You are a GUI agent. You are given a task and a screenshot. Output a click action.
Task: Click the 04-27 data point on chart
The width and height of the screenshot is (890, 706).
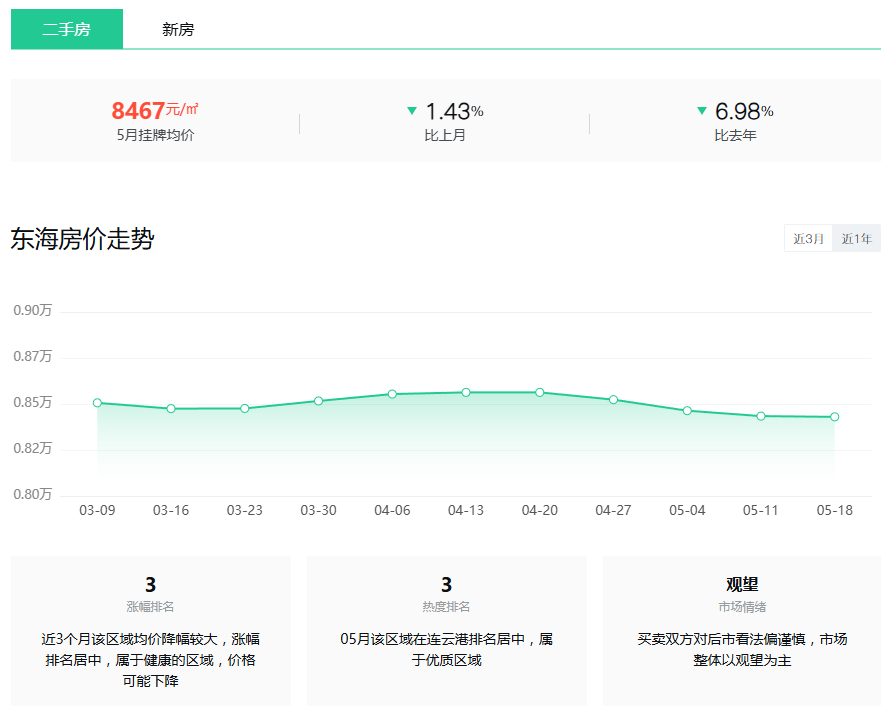pyautogui.click(x=614, y=400)
